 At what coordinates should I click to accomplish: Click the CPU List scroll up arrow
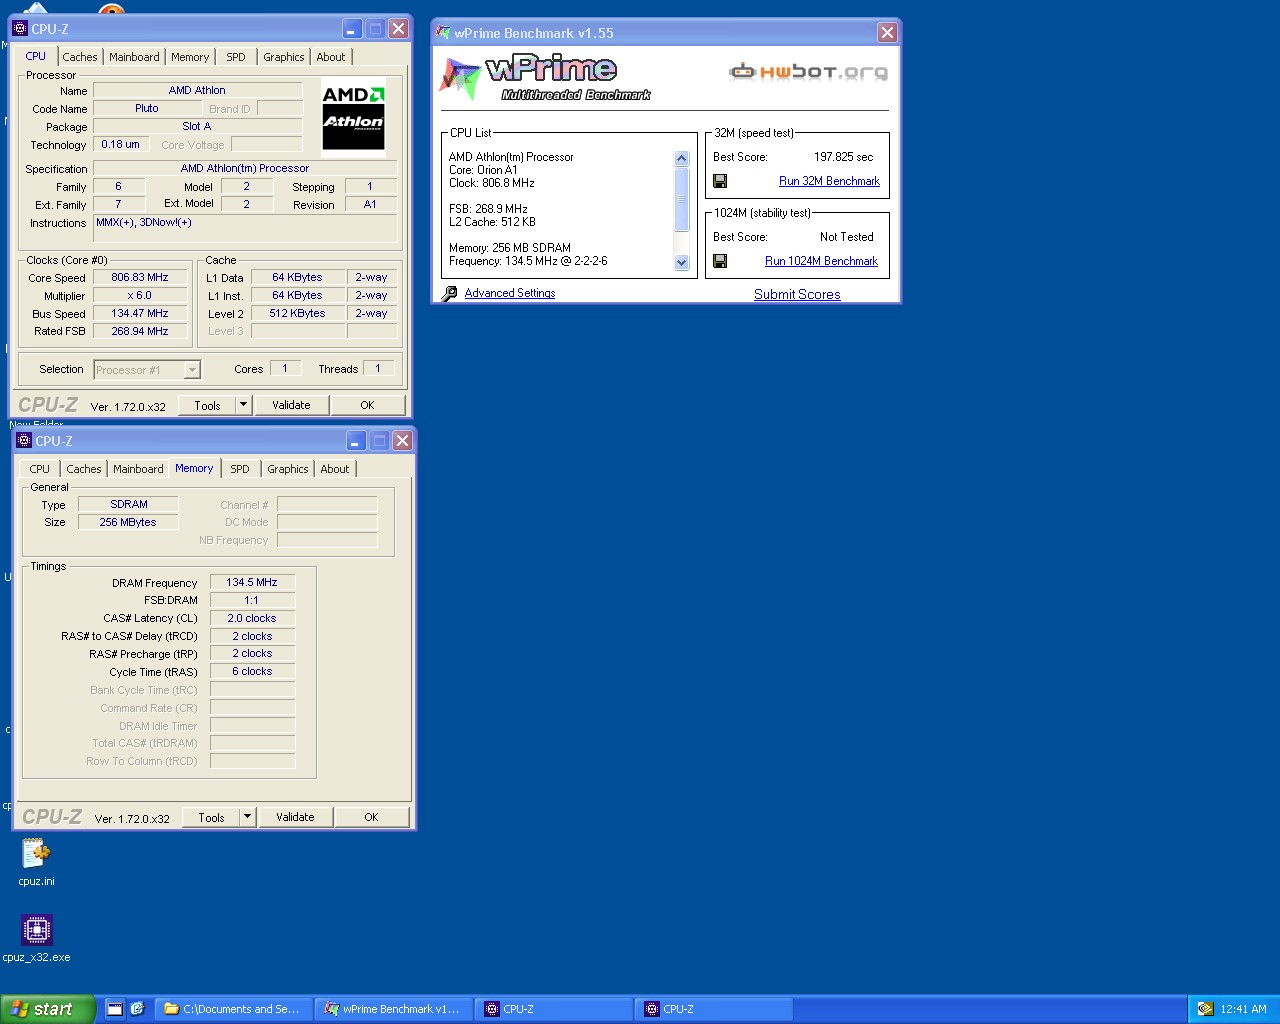click(x=682, y=158)
